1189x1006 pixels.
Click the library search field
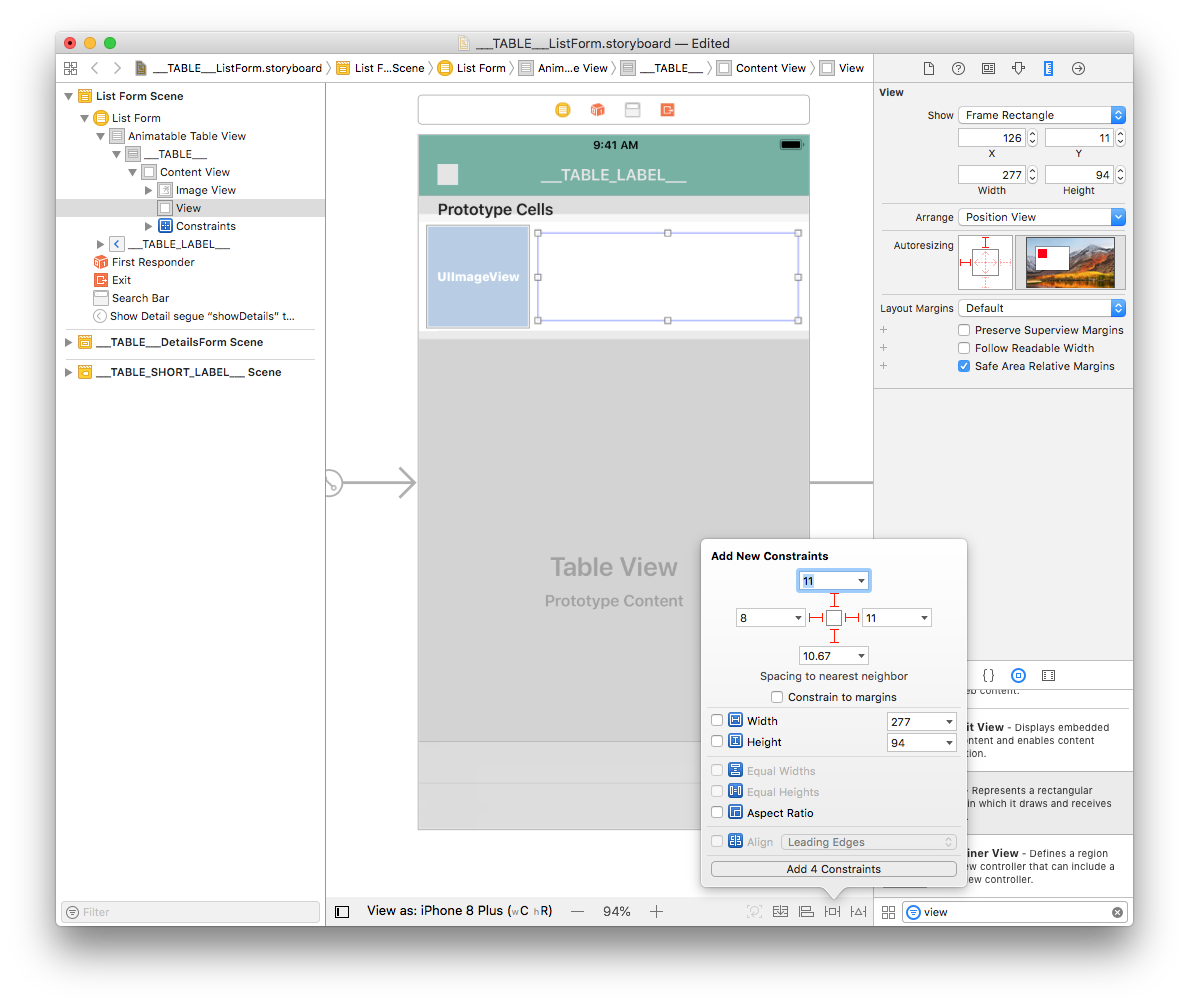click(1015, 912)
